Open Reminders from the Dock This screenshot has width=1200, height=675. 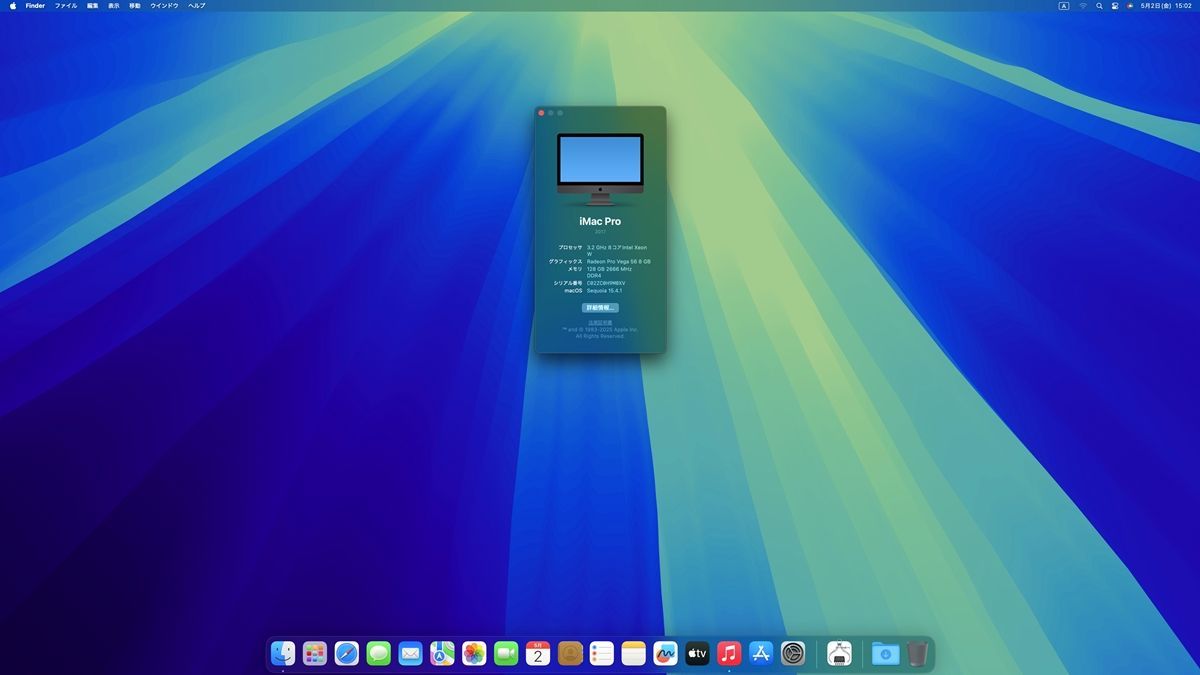[601, 654]
